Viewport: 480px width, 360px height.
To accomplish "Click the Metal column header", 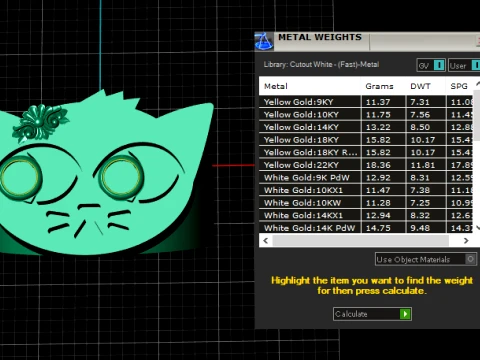I will coord(309,86).
